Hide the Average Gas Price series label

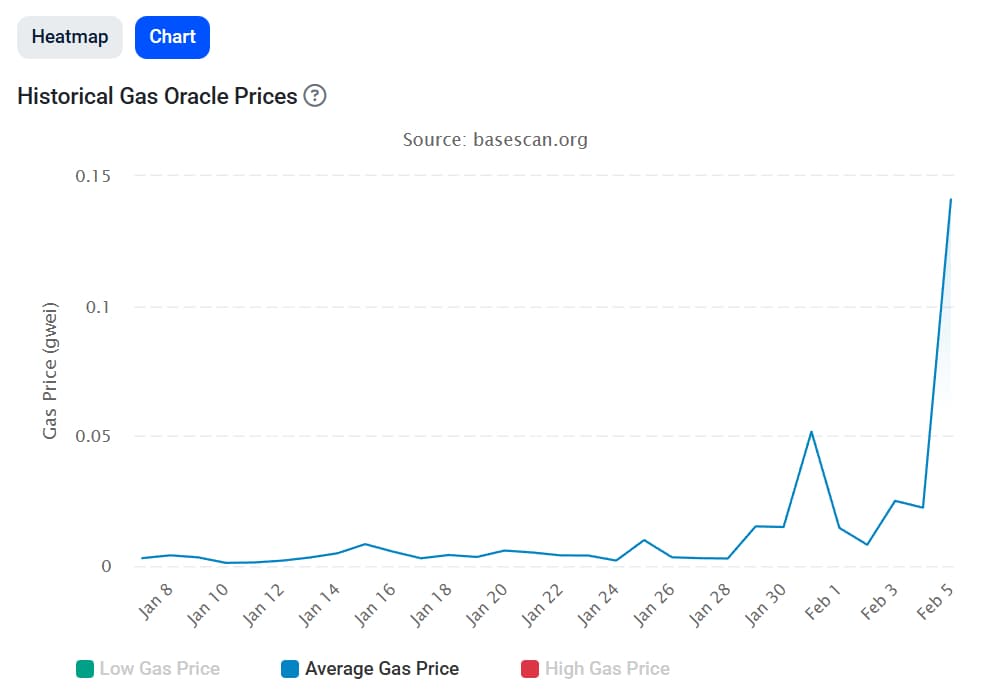[382, 669]
